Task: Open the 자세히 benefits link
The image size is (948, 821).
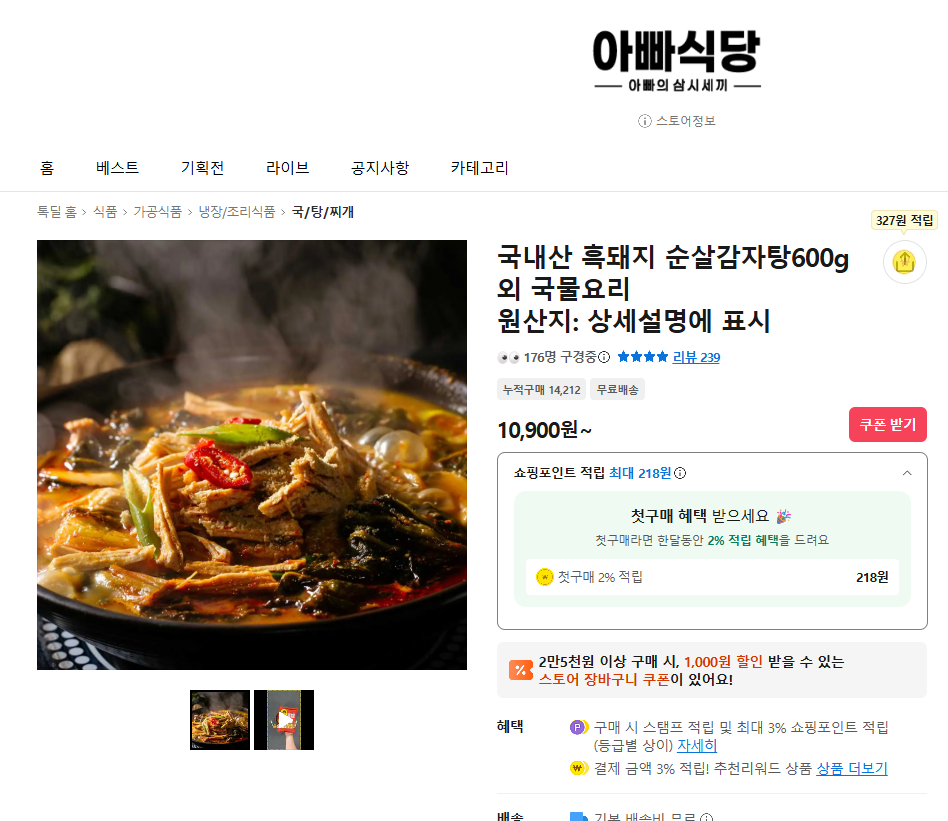Action: coord(696,745)
